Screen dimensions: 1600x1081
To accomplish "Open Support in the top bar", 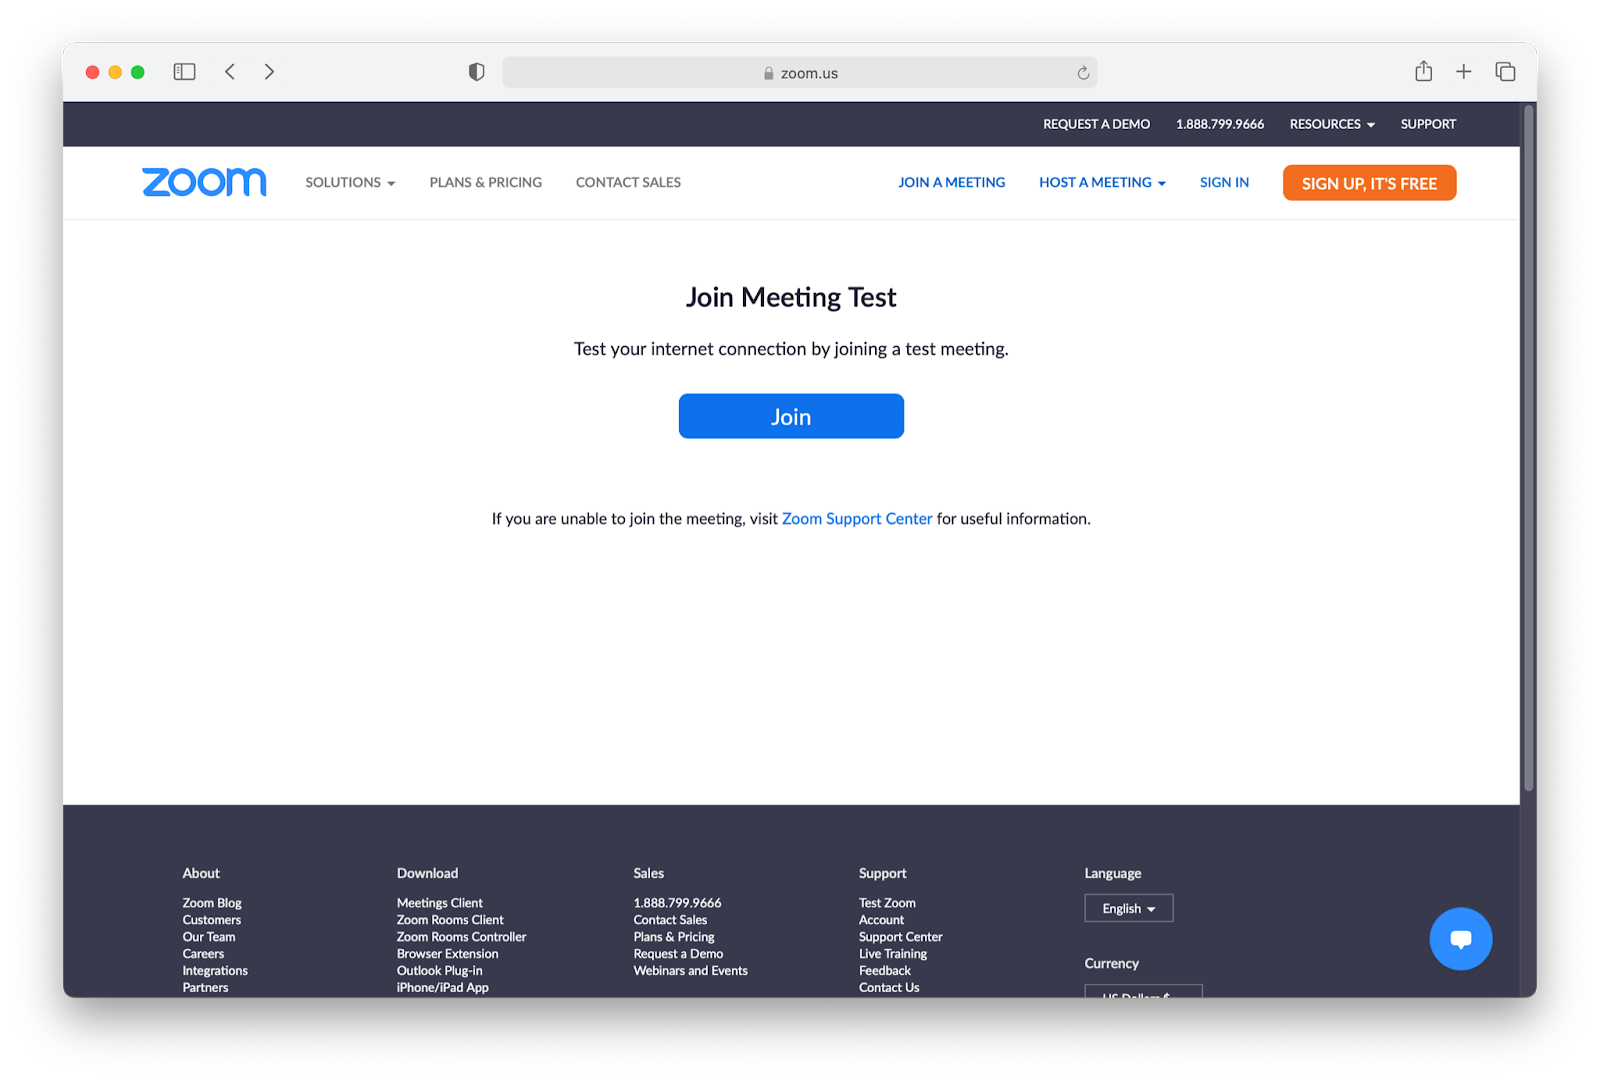I will coord(1428,124).
